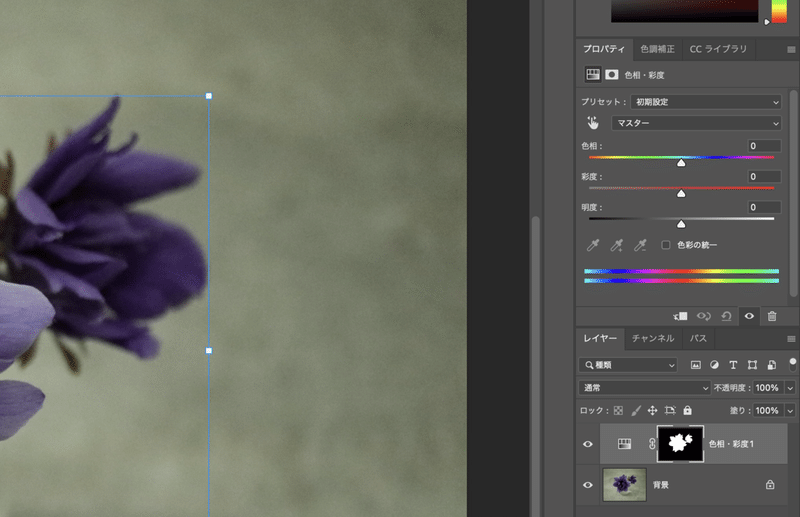800x517 pixels.
Task: Click the hue/saturation adjustment layer icon
Action: click(624, 444)
